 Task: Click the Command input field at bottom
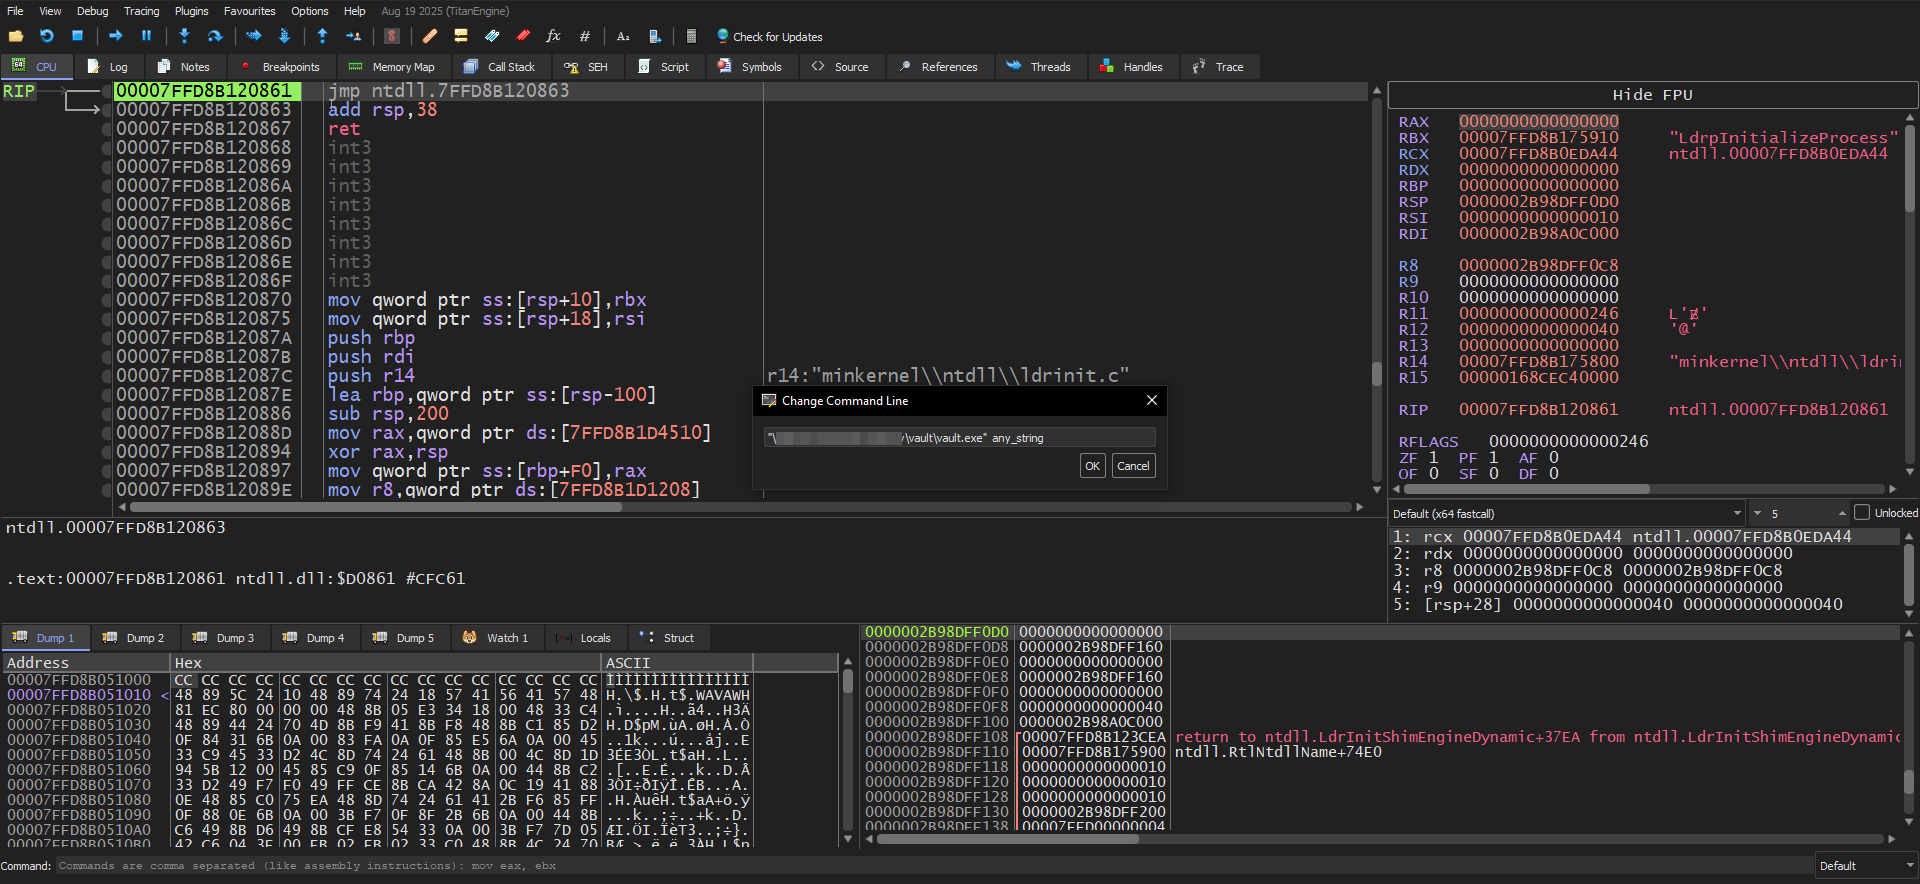click(934, 866)
